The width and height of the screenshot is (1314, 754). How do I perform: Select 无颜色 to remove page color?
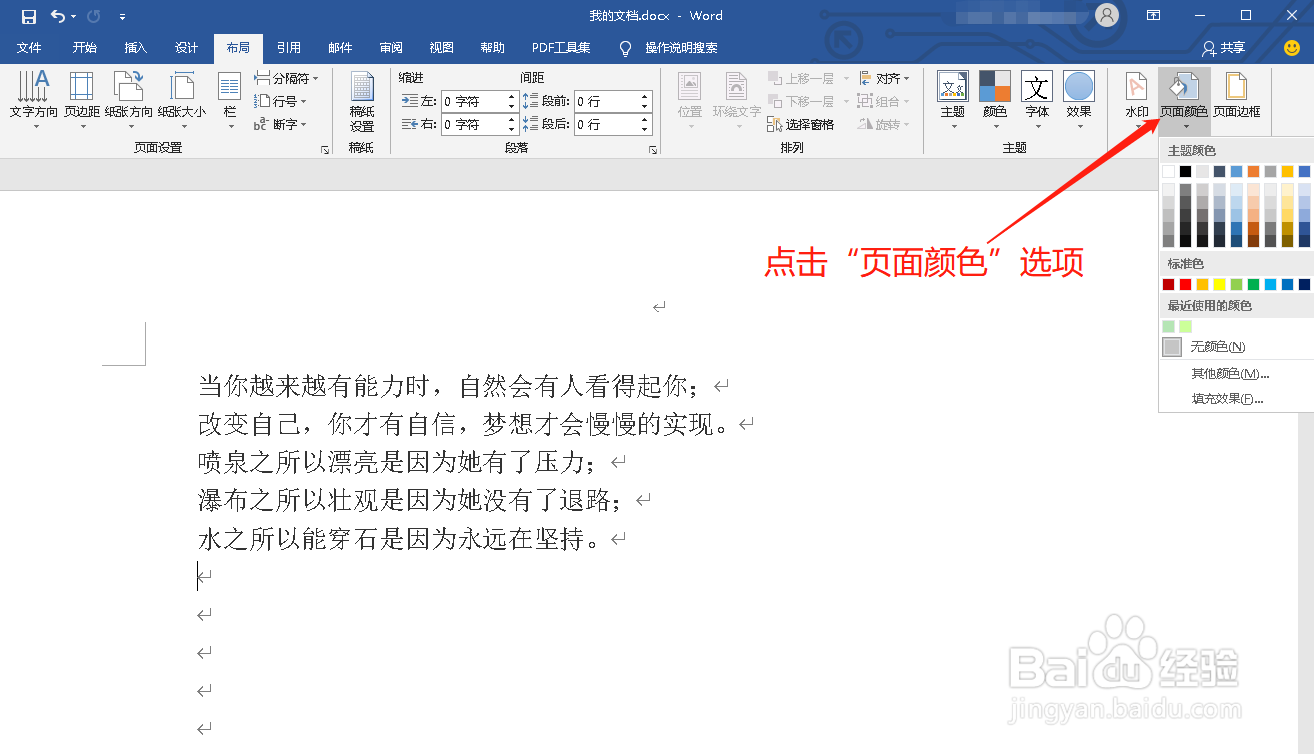tap(1211, 348)
